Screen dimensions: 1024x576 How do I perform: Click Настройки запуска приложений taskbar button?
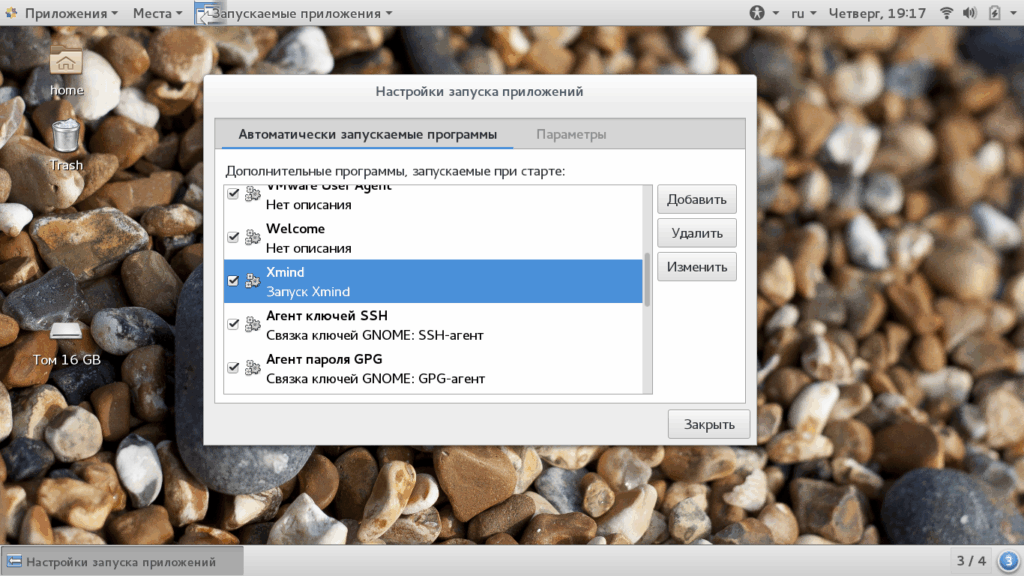click(x=121, y=561)
